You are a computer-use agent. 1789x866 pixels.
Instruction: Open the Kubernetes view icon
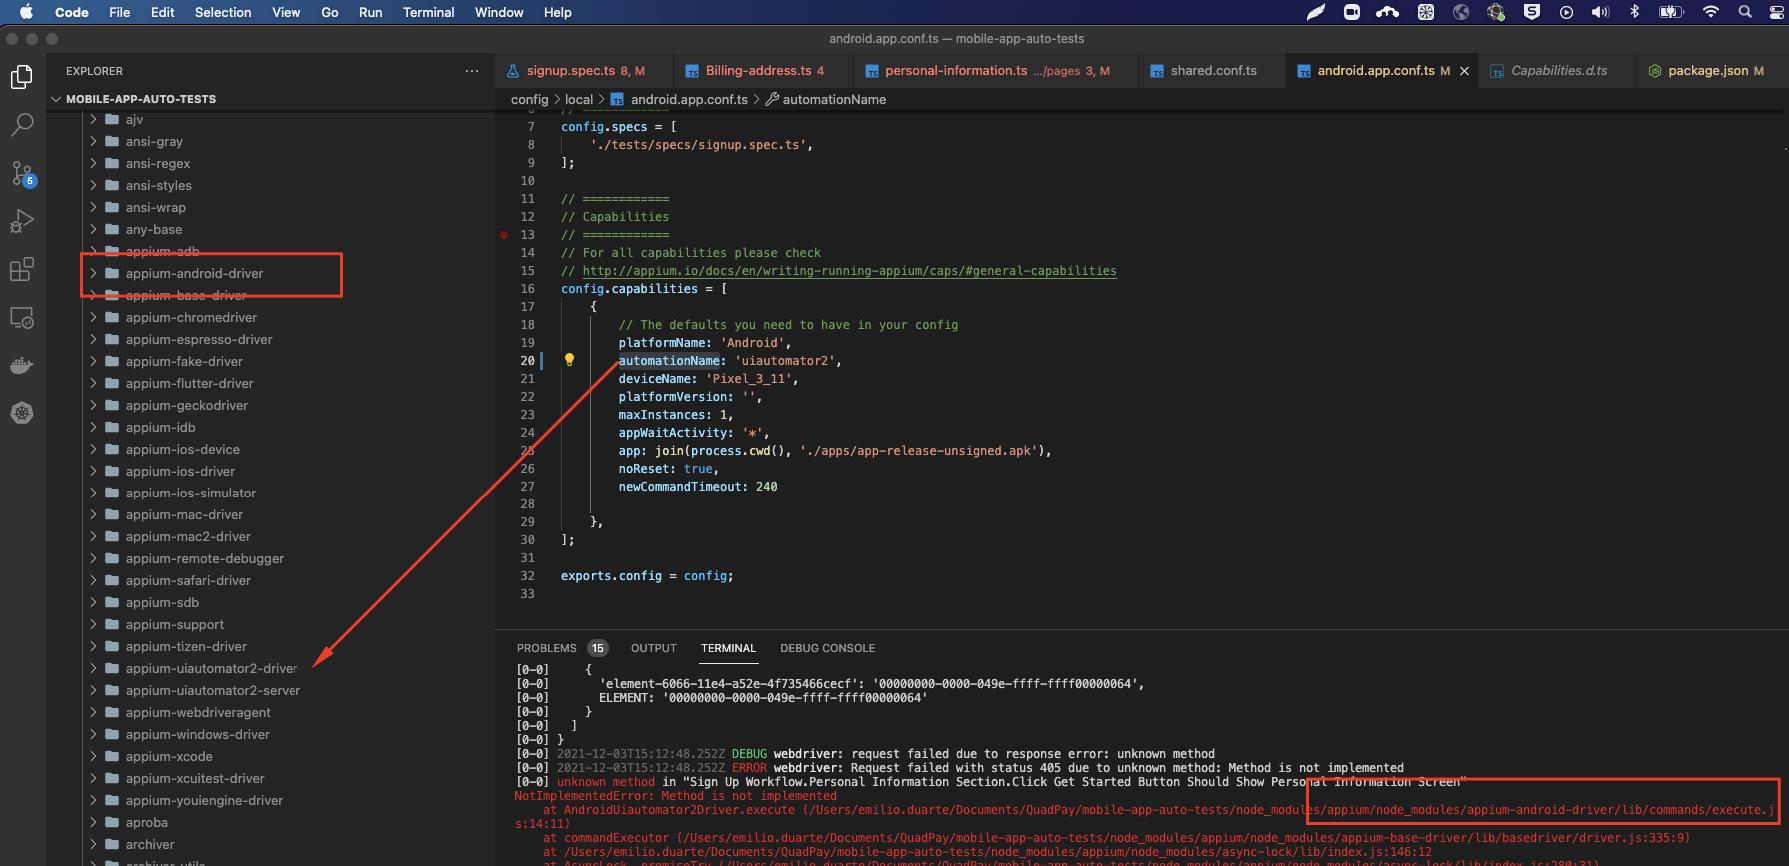coord(22,413)
